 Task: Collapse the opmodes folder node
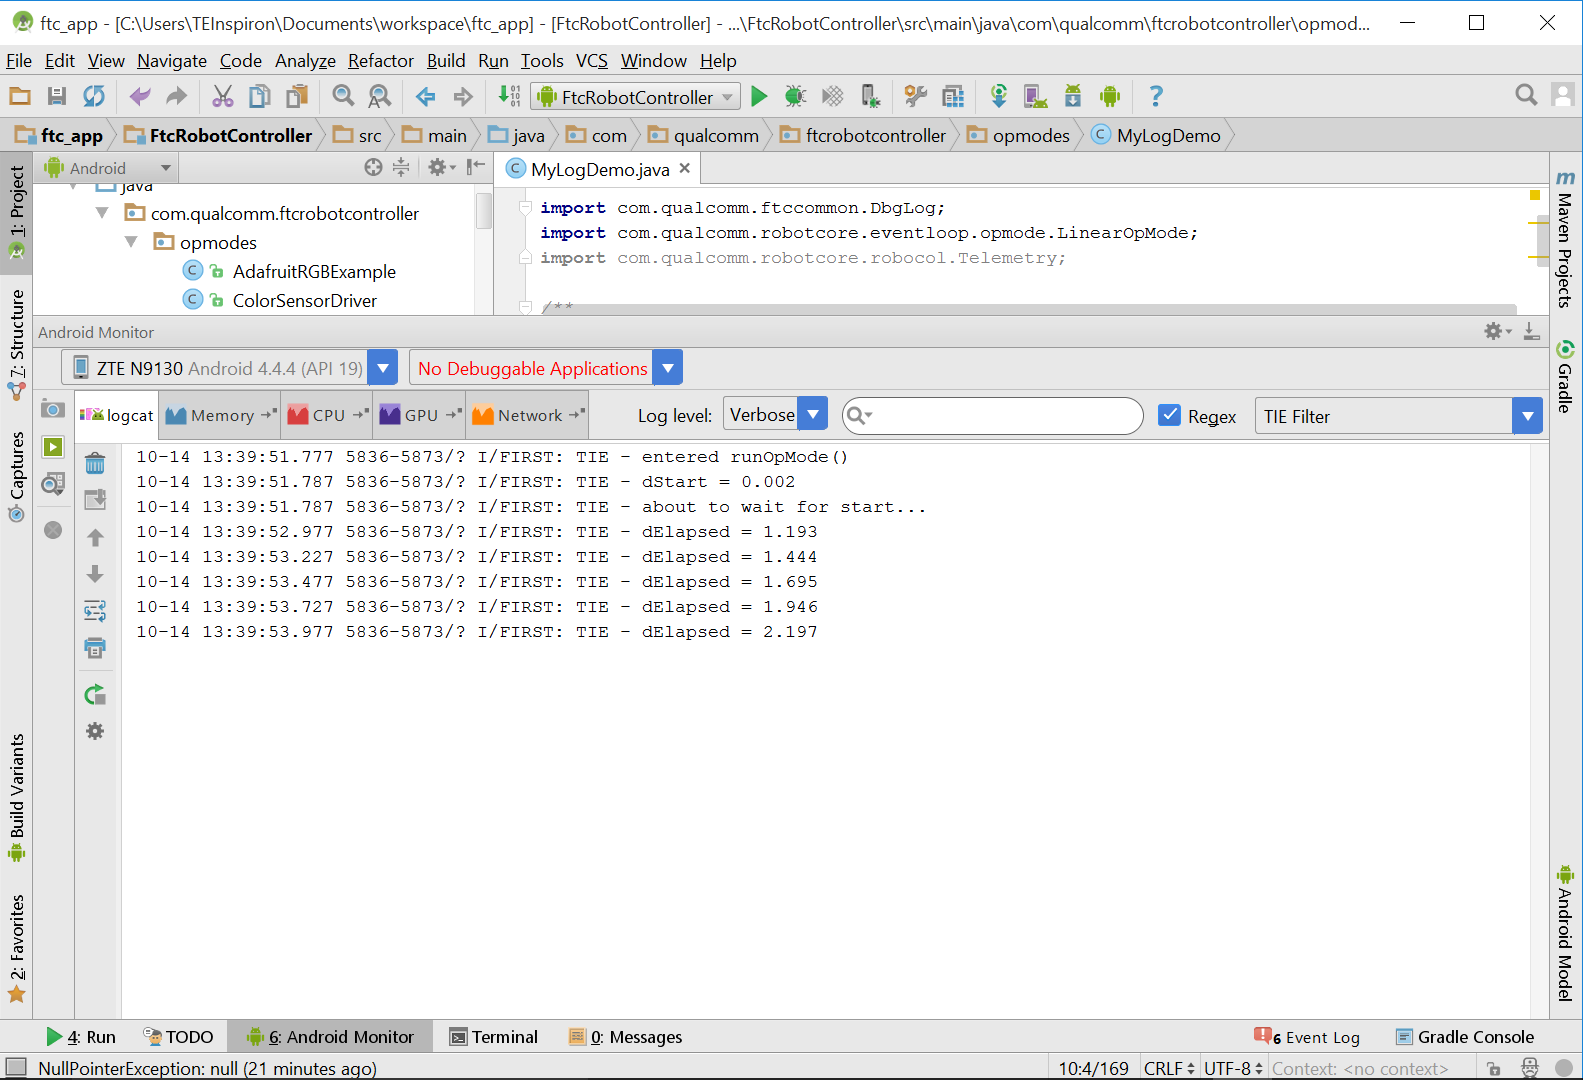(131, 242)
